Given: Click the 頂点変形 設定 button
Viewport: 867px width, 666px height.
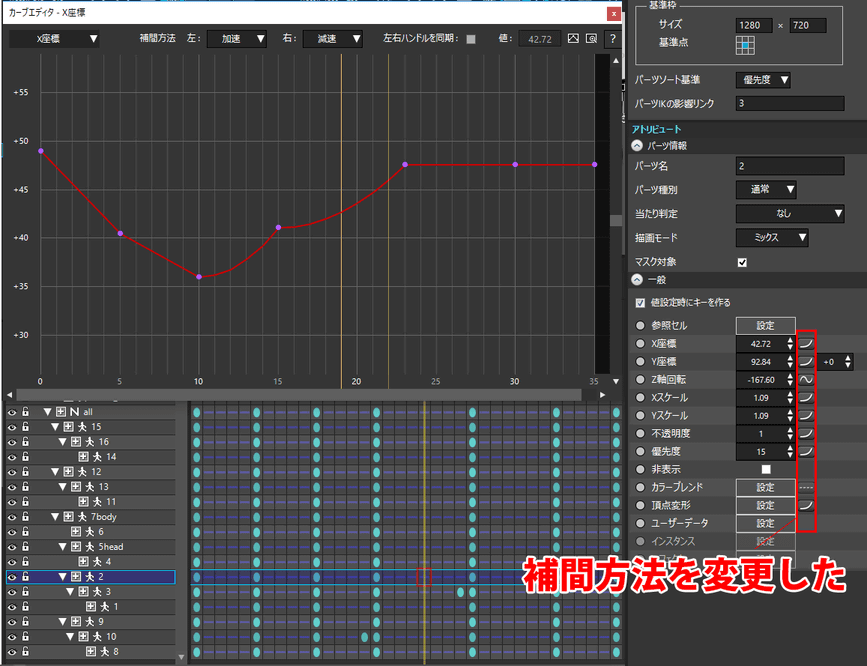Looking at the screenshot, I should point(766,505).
